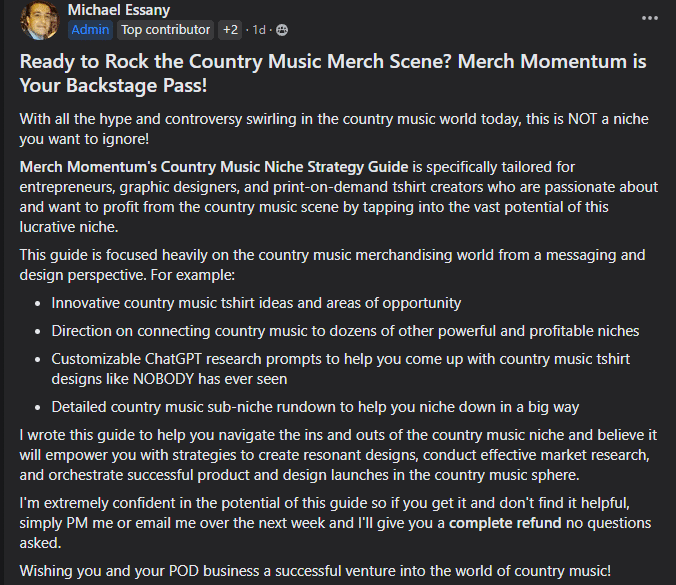Click bullet 'Customizable ChatGPT research prompts'

[341, 369]
